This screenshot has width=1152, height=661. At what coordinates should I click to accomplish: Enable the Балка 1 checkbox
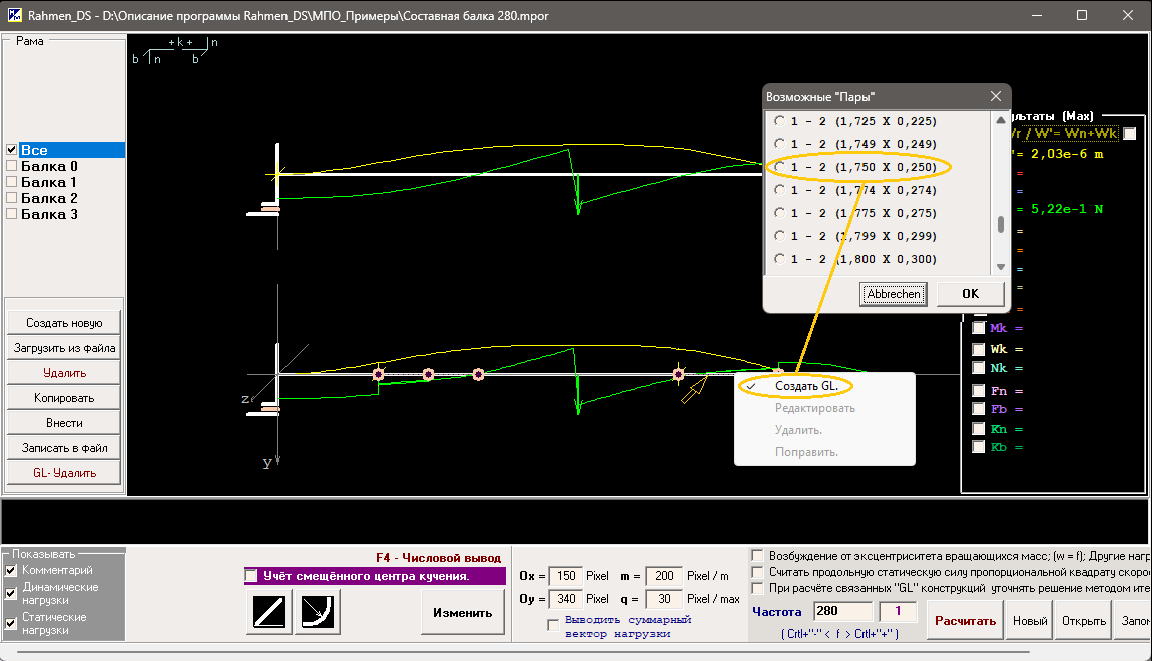(x=12, y=183)
